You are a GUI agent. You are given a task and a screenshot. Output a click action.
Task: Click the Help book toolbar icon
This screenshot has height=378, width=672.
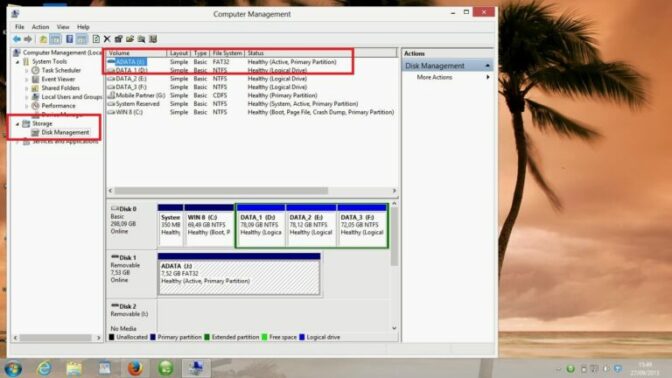pos(69,39)
